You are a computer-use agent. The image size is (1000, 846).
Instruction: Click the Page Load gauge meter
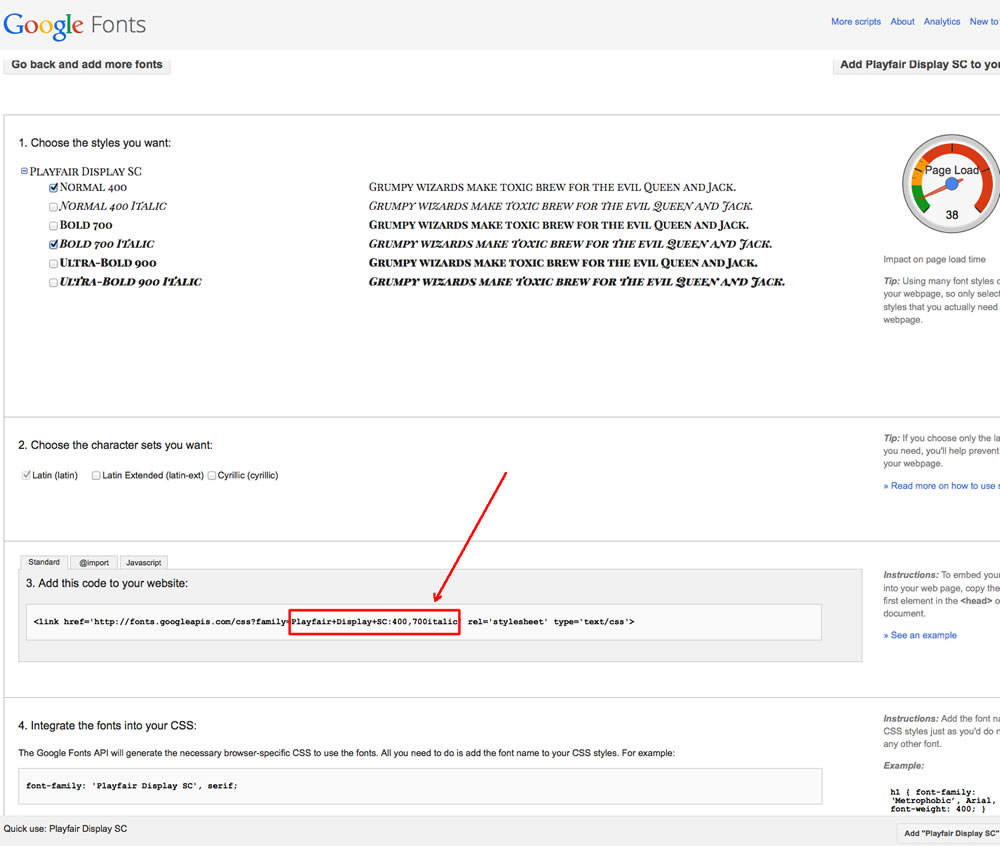(x=951, y=184)
